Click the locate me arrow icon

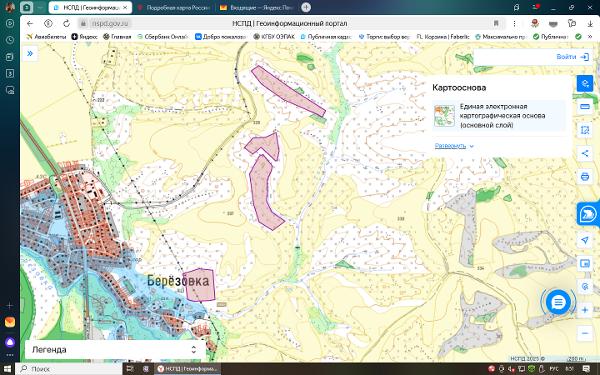(x=585, y=240)
